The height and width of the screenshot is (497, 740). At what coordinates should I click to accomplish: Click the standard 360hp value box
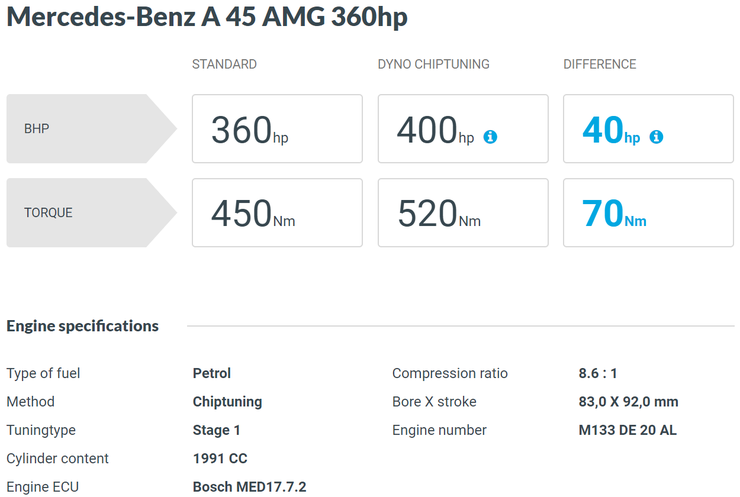(x=278, y=128)
